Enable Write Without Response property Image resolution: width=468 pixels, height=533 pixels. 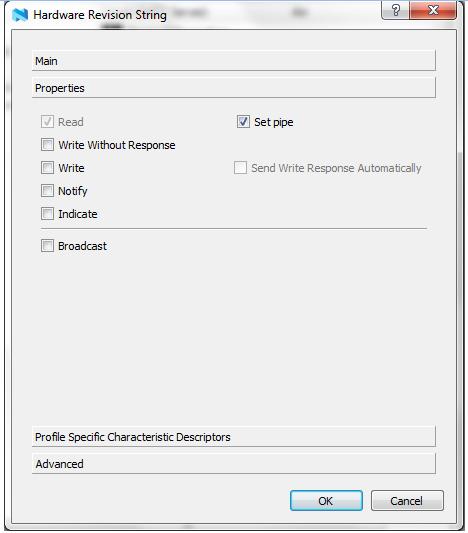point(47,144)
